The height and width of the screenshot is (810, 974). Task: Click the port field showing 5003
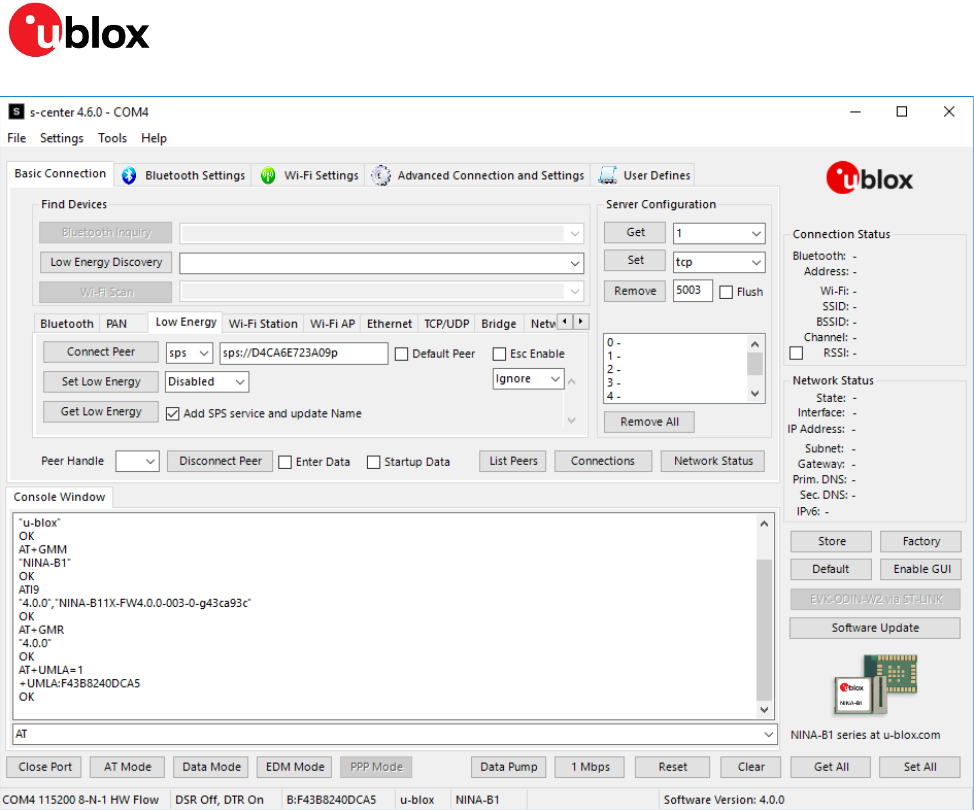point(693,291)
